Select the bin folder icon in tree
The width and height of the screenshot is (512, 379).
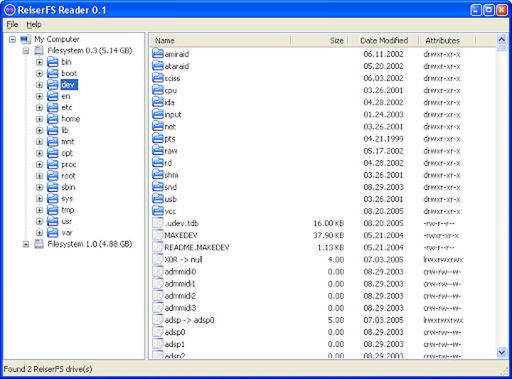coord(53,62)
